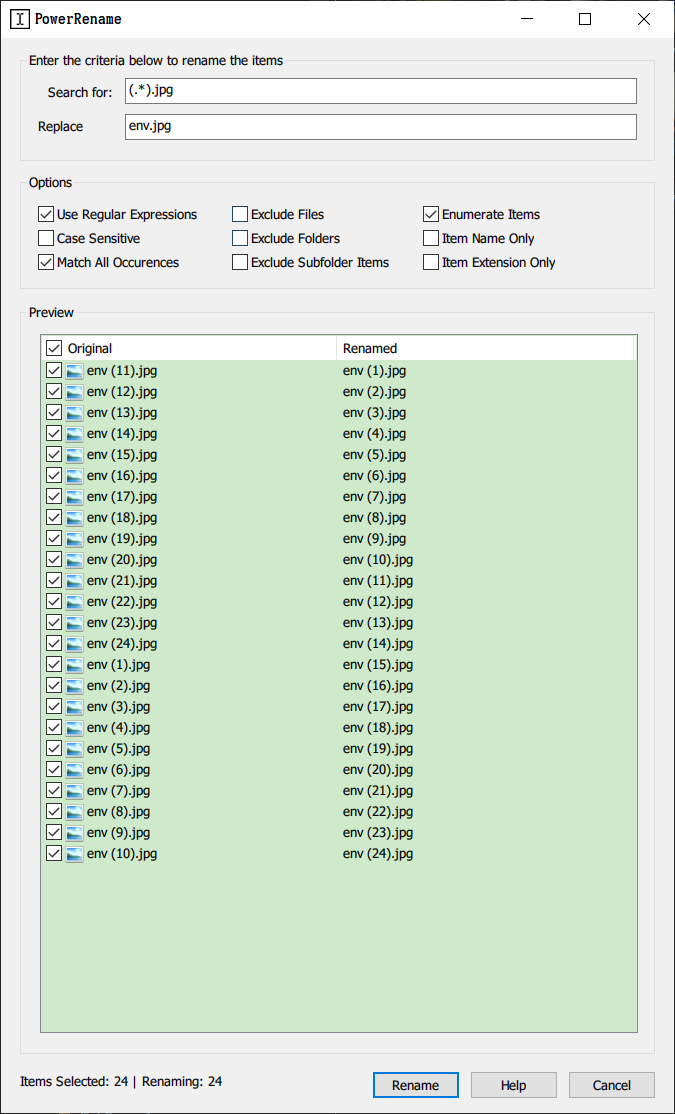675x1114 pixels.
Task: Click the Rename button
Action: (416, 1085)
